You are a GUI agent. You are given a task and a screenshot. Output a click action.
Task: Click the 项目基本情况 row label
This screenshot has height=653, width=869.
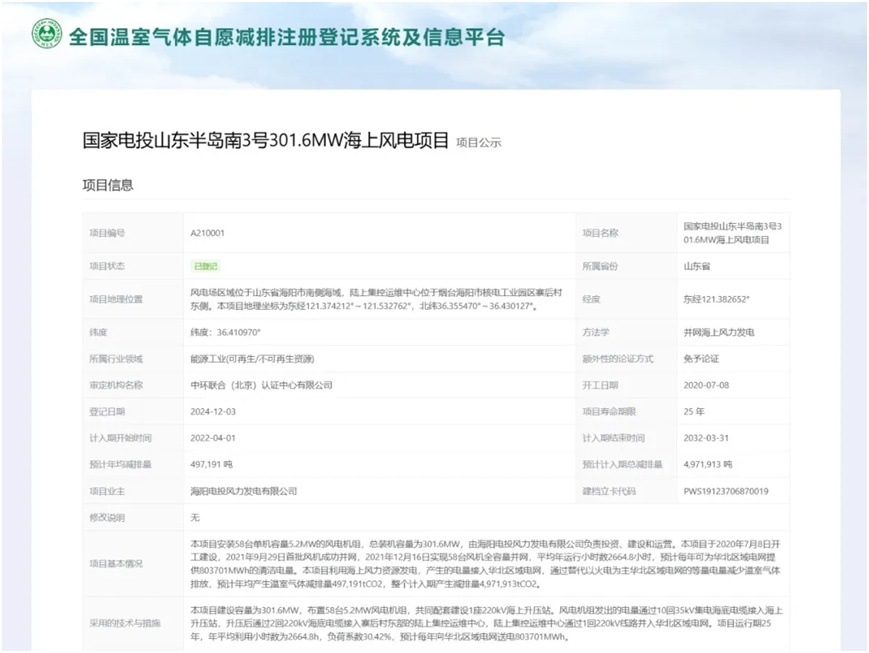[116, 562]
